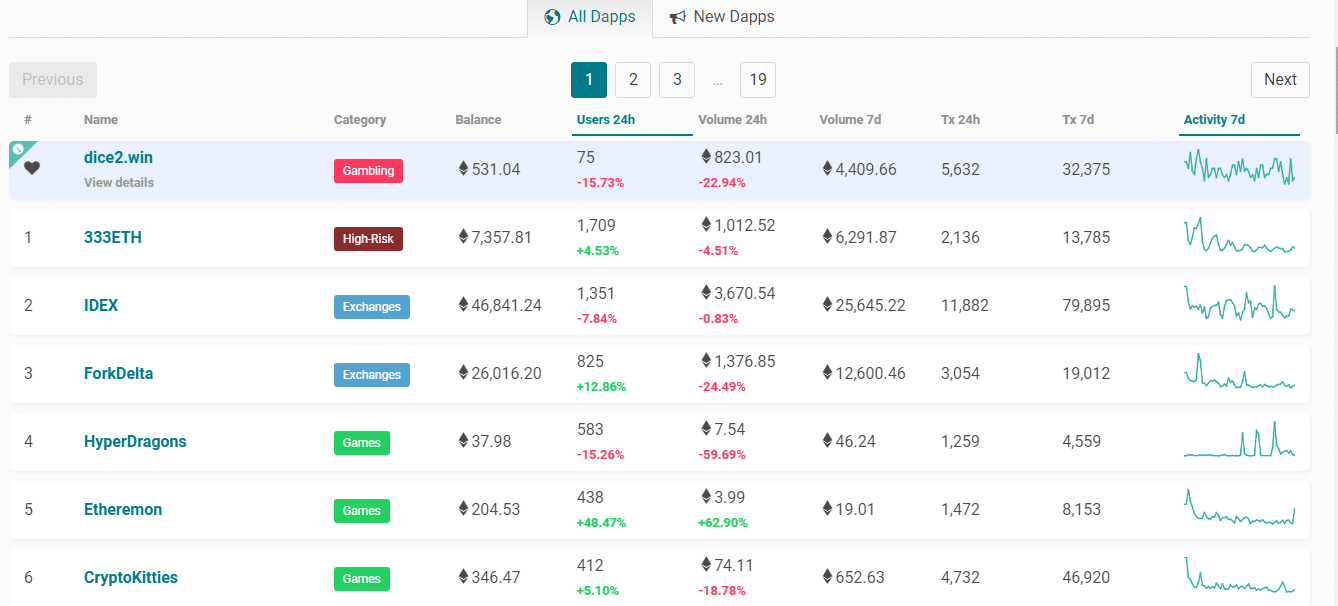Click the globe icon in All Dapps tab
Screen dimensions: 1338x606
[552, 17]
